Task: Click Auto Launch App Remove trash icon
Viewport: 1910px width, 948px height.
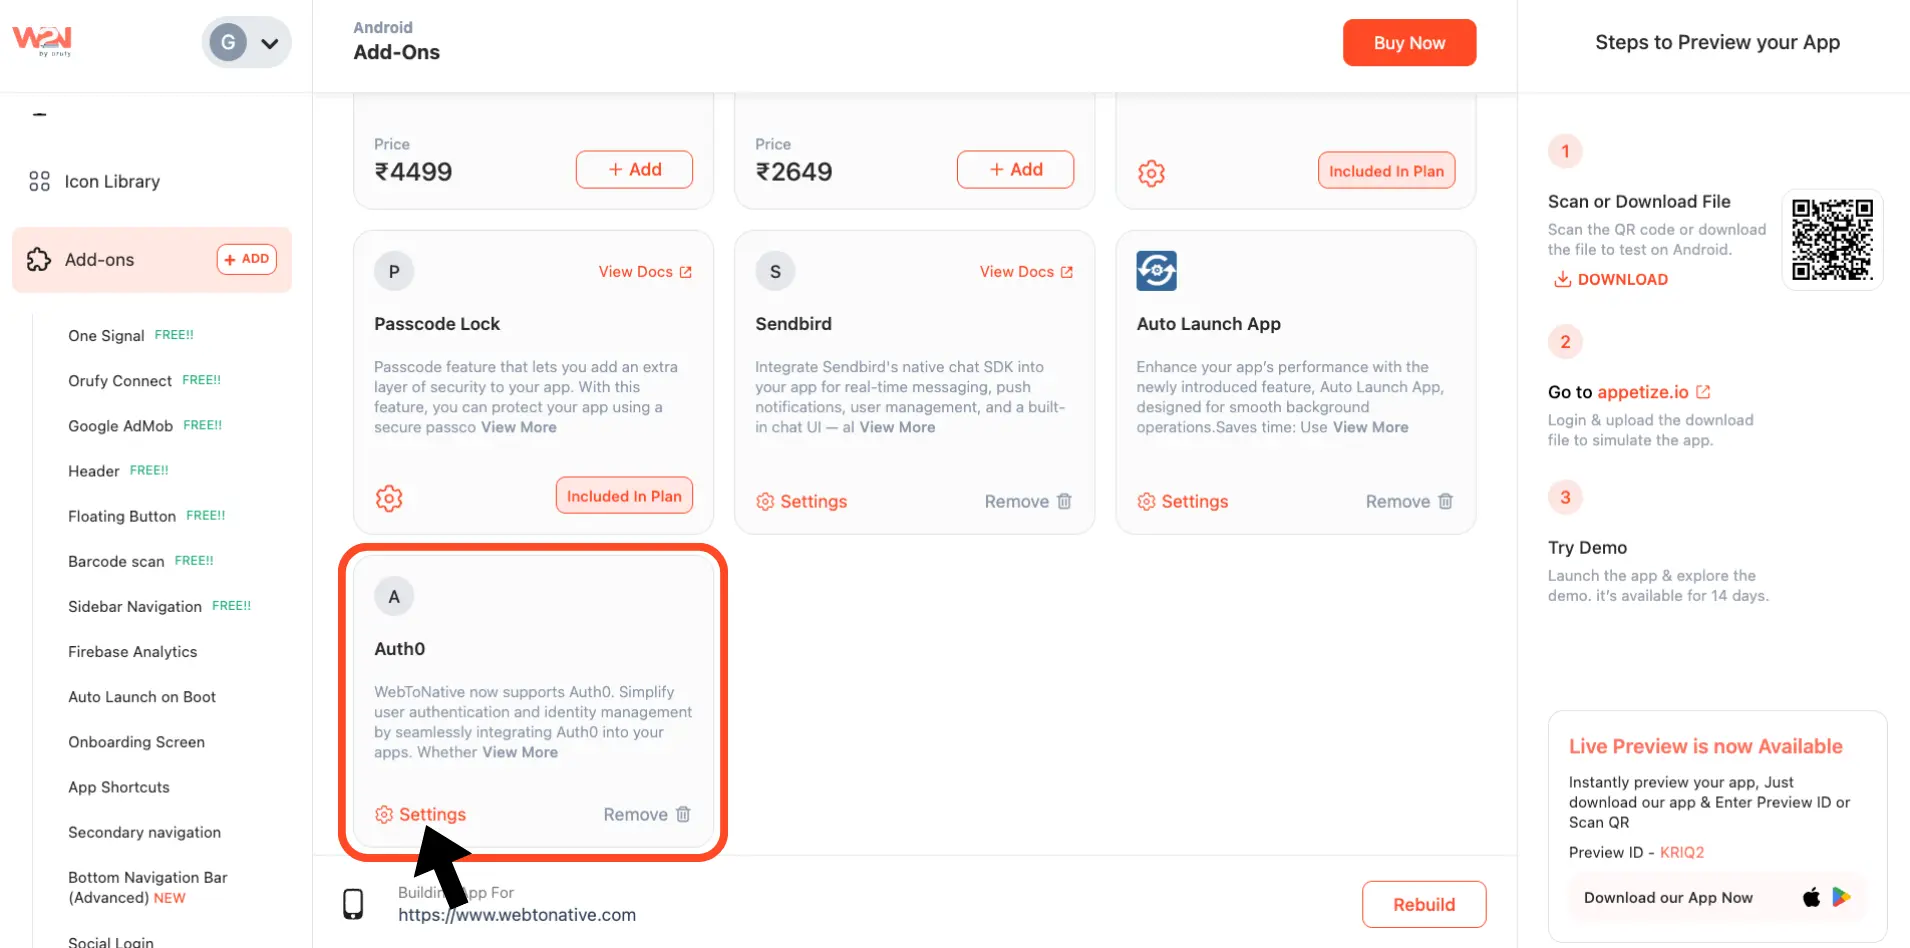Action: click(1445, 501)
